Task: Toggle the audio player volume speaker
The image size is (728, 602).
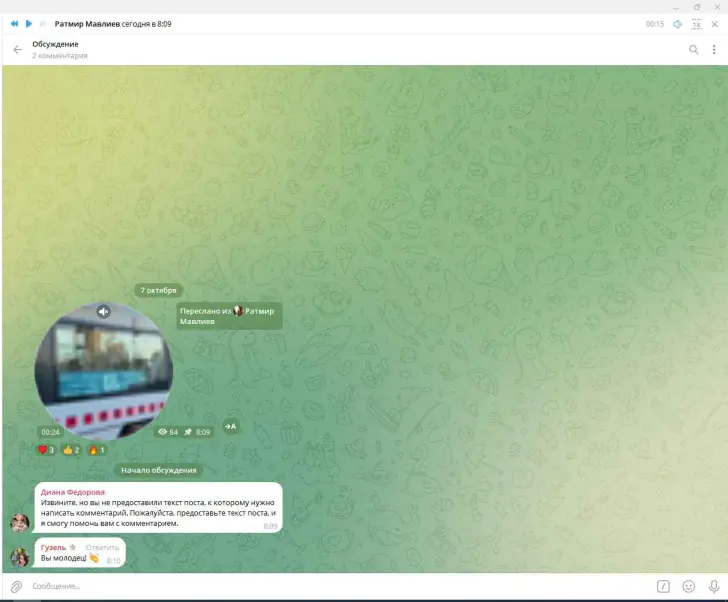Action: 677,24
